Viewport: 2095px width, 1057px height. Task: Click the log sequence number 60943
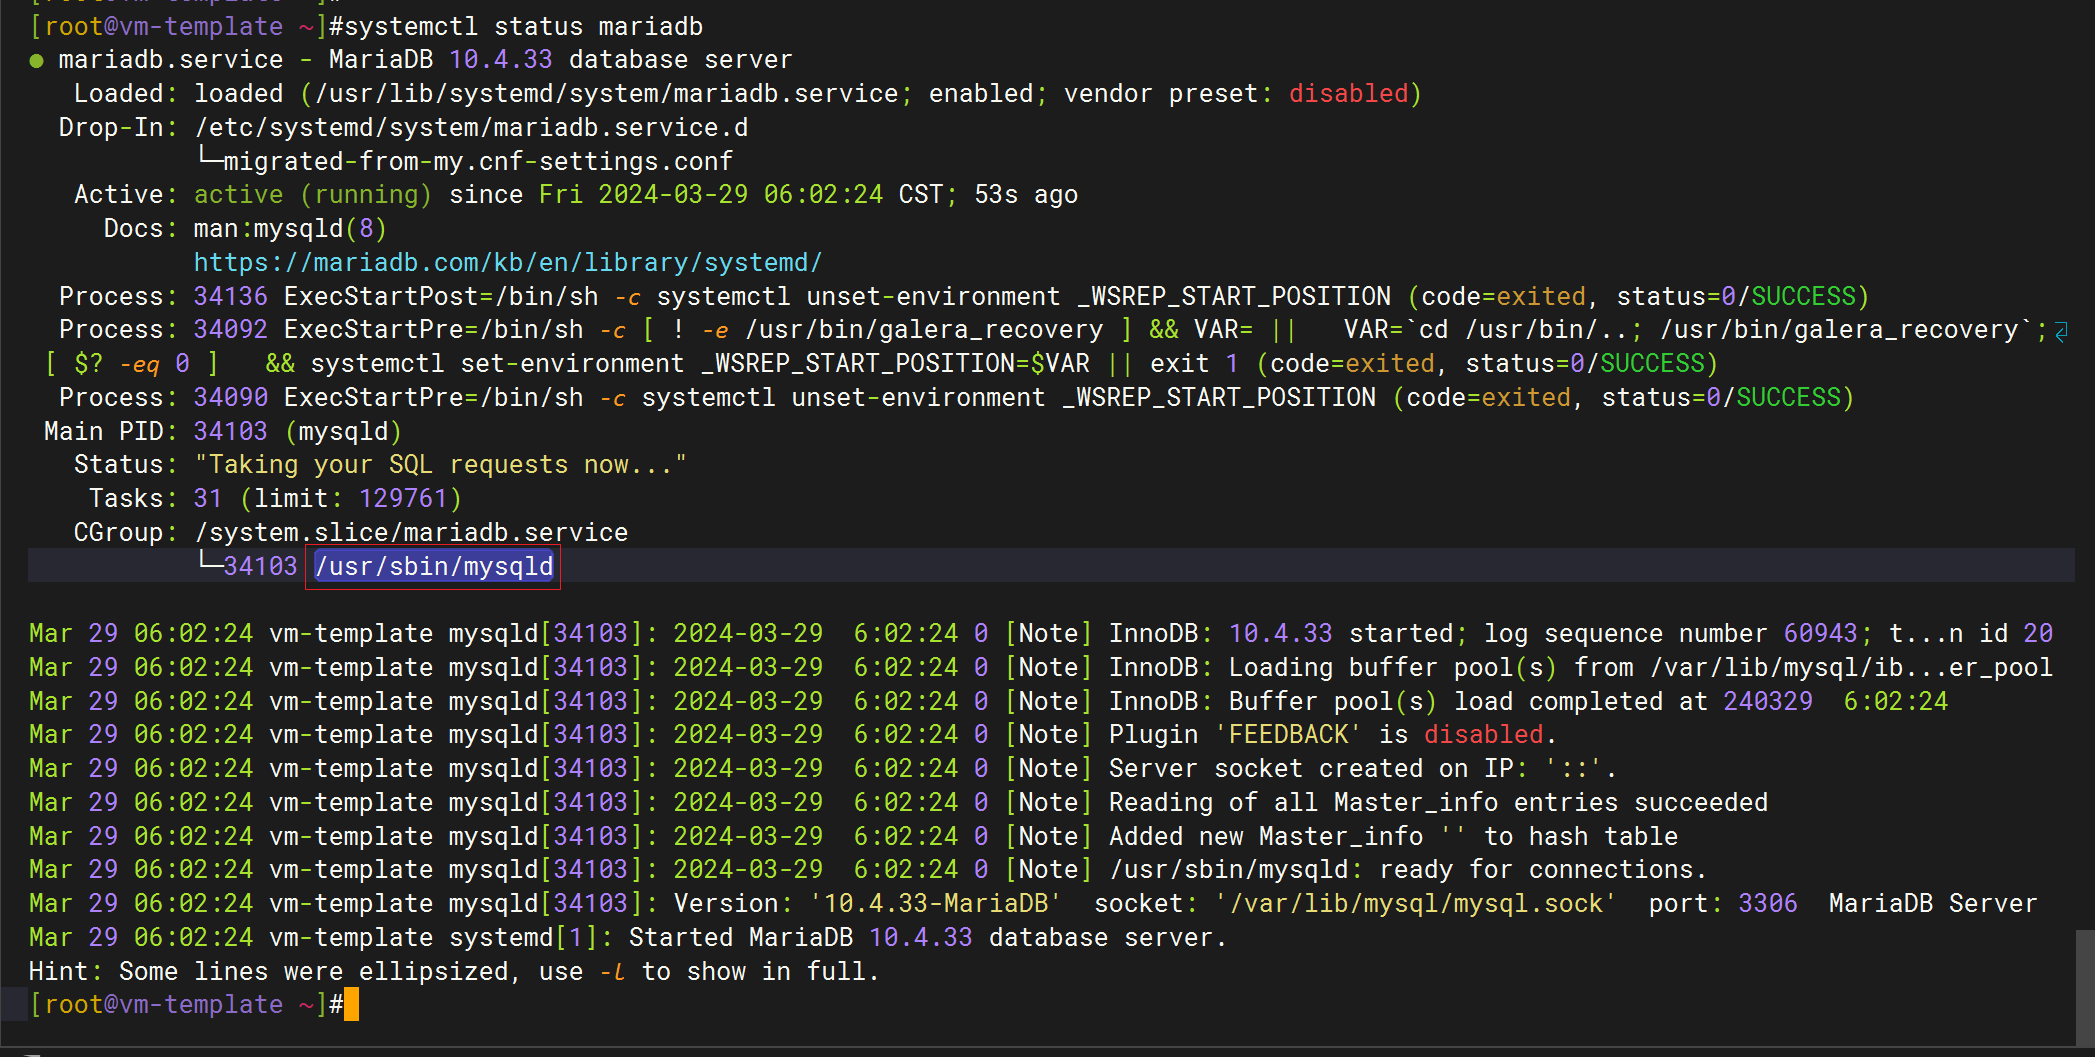click(1821, 634)
